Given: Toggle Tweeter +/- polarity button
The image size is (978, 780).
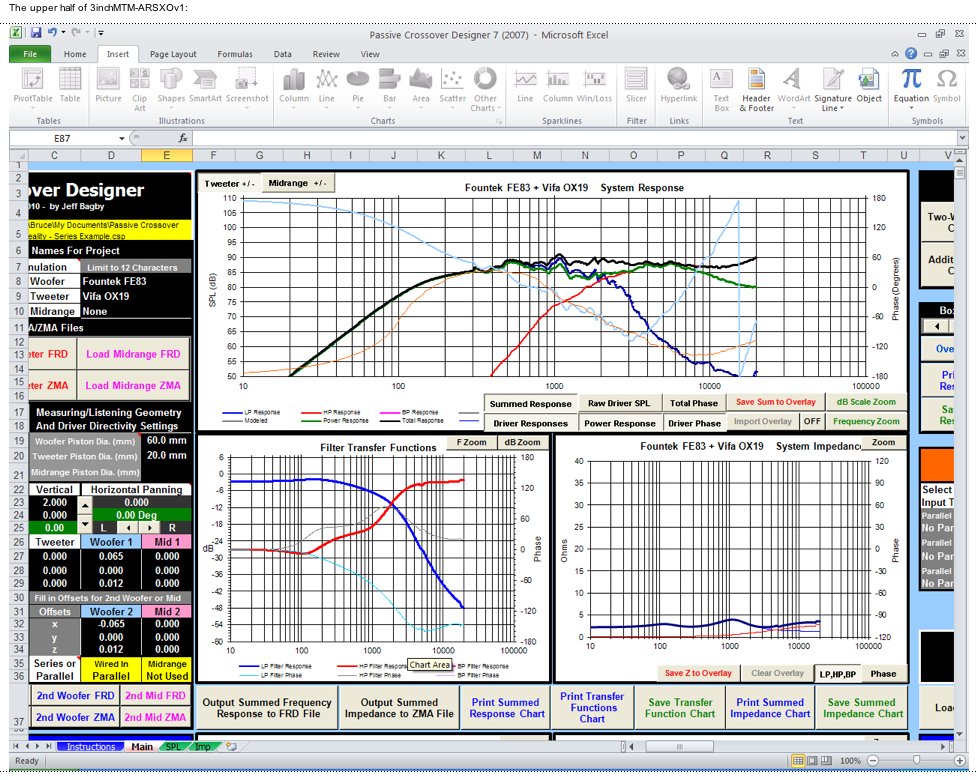Looking at the screenshot, I should (x=230, y=183).
